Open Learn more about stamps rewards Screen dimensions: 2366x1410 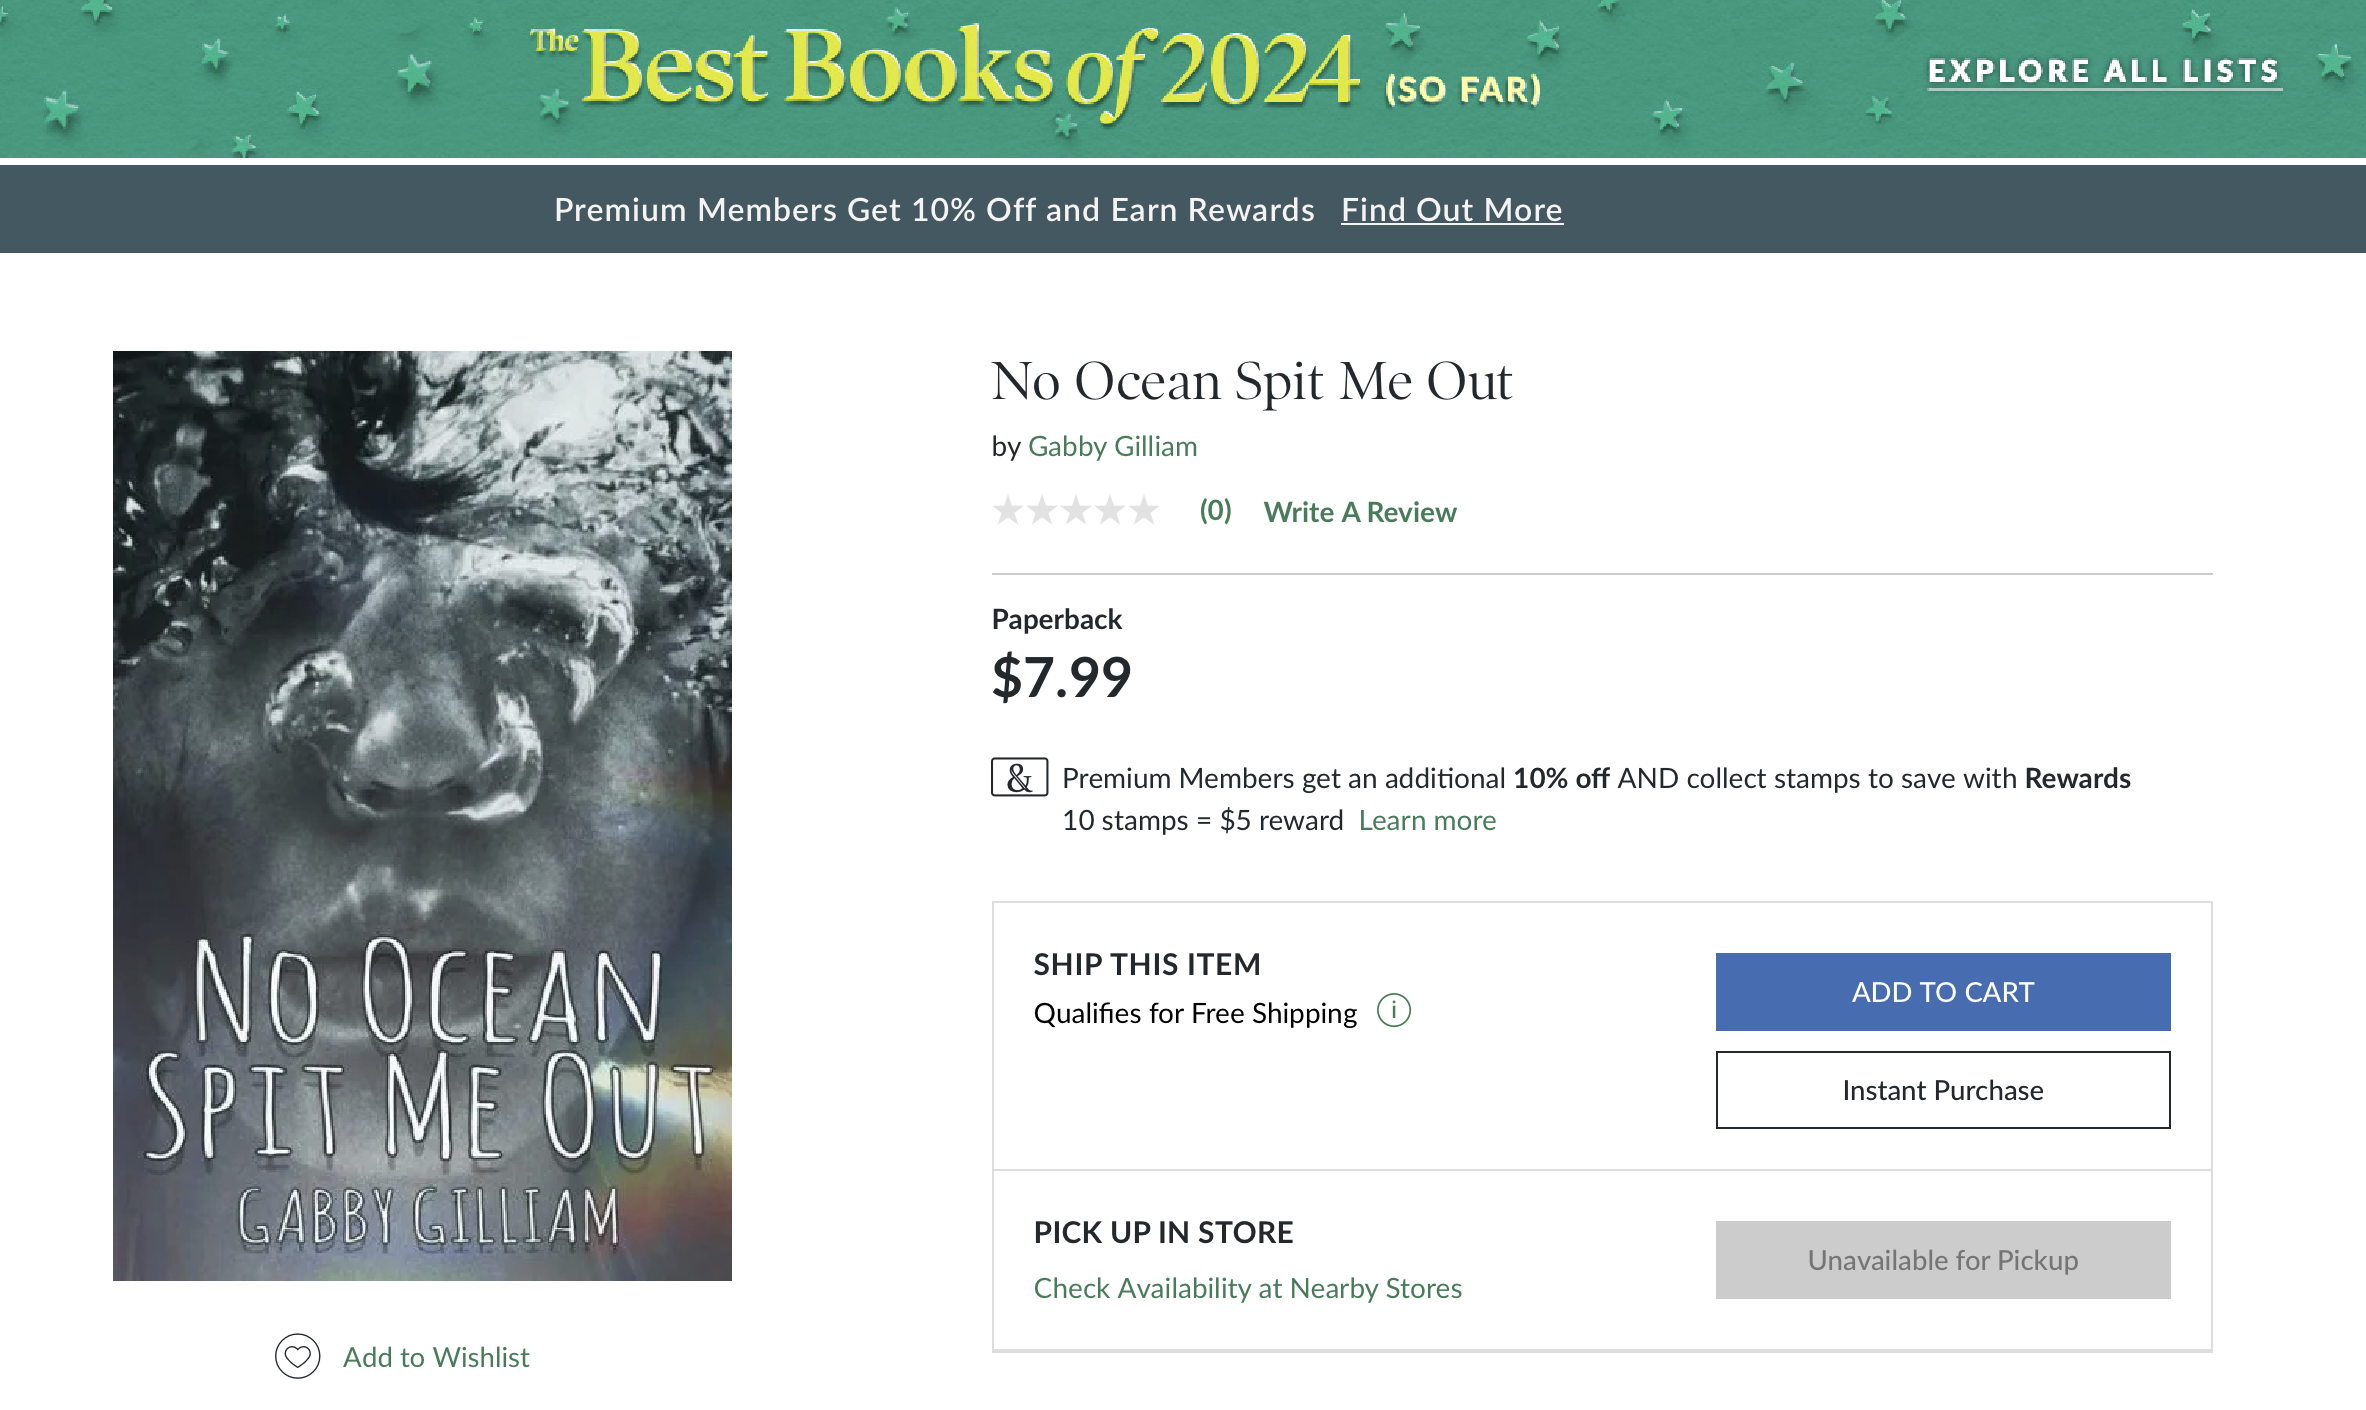coord(1427,820)
